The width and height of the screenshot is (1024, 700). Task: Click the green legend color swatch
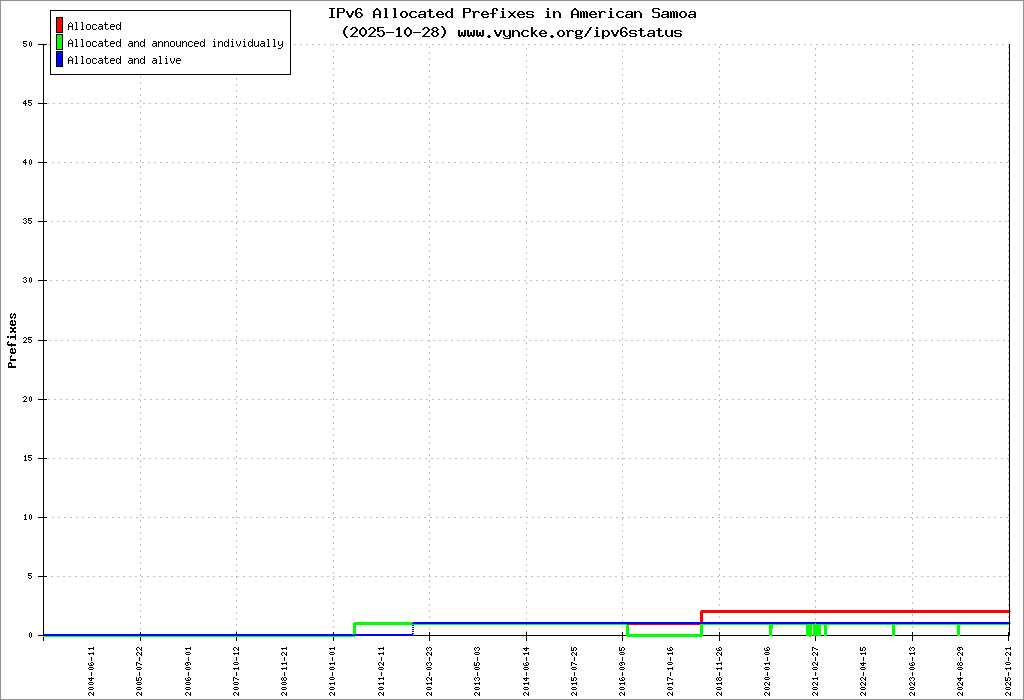tap(60, 43)
